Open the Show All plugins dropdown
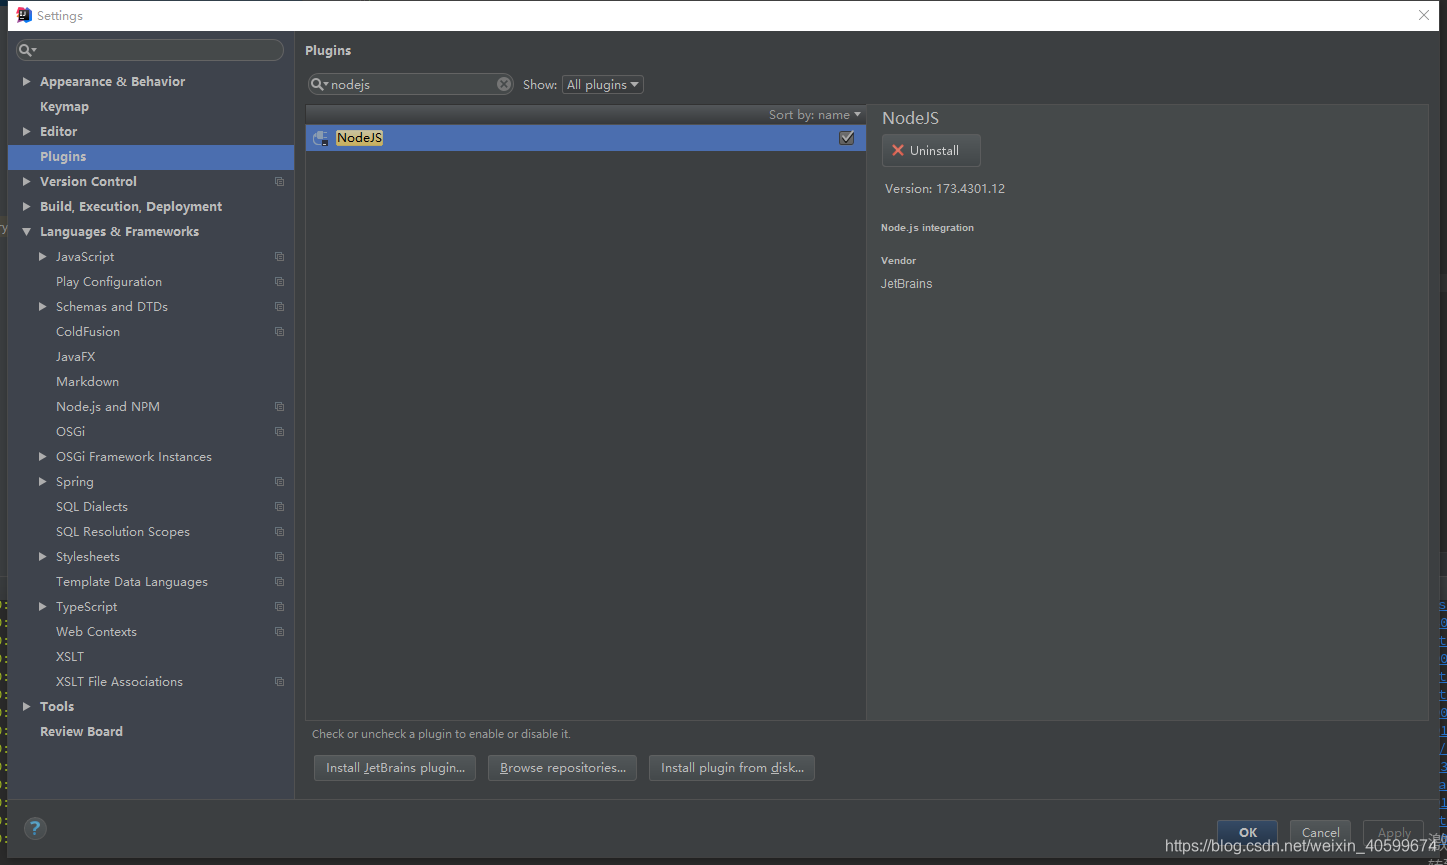 click(x=603, y=85)
